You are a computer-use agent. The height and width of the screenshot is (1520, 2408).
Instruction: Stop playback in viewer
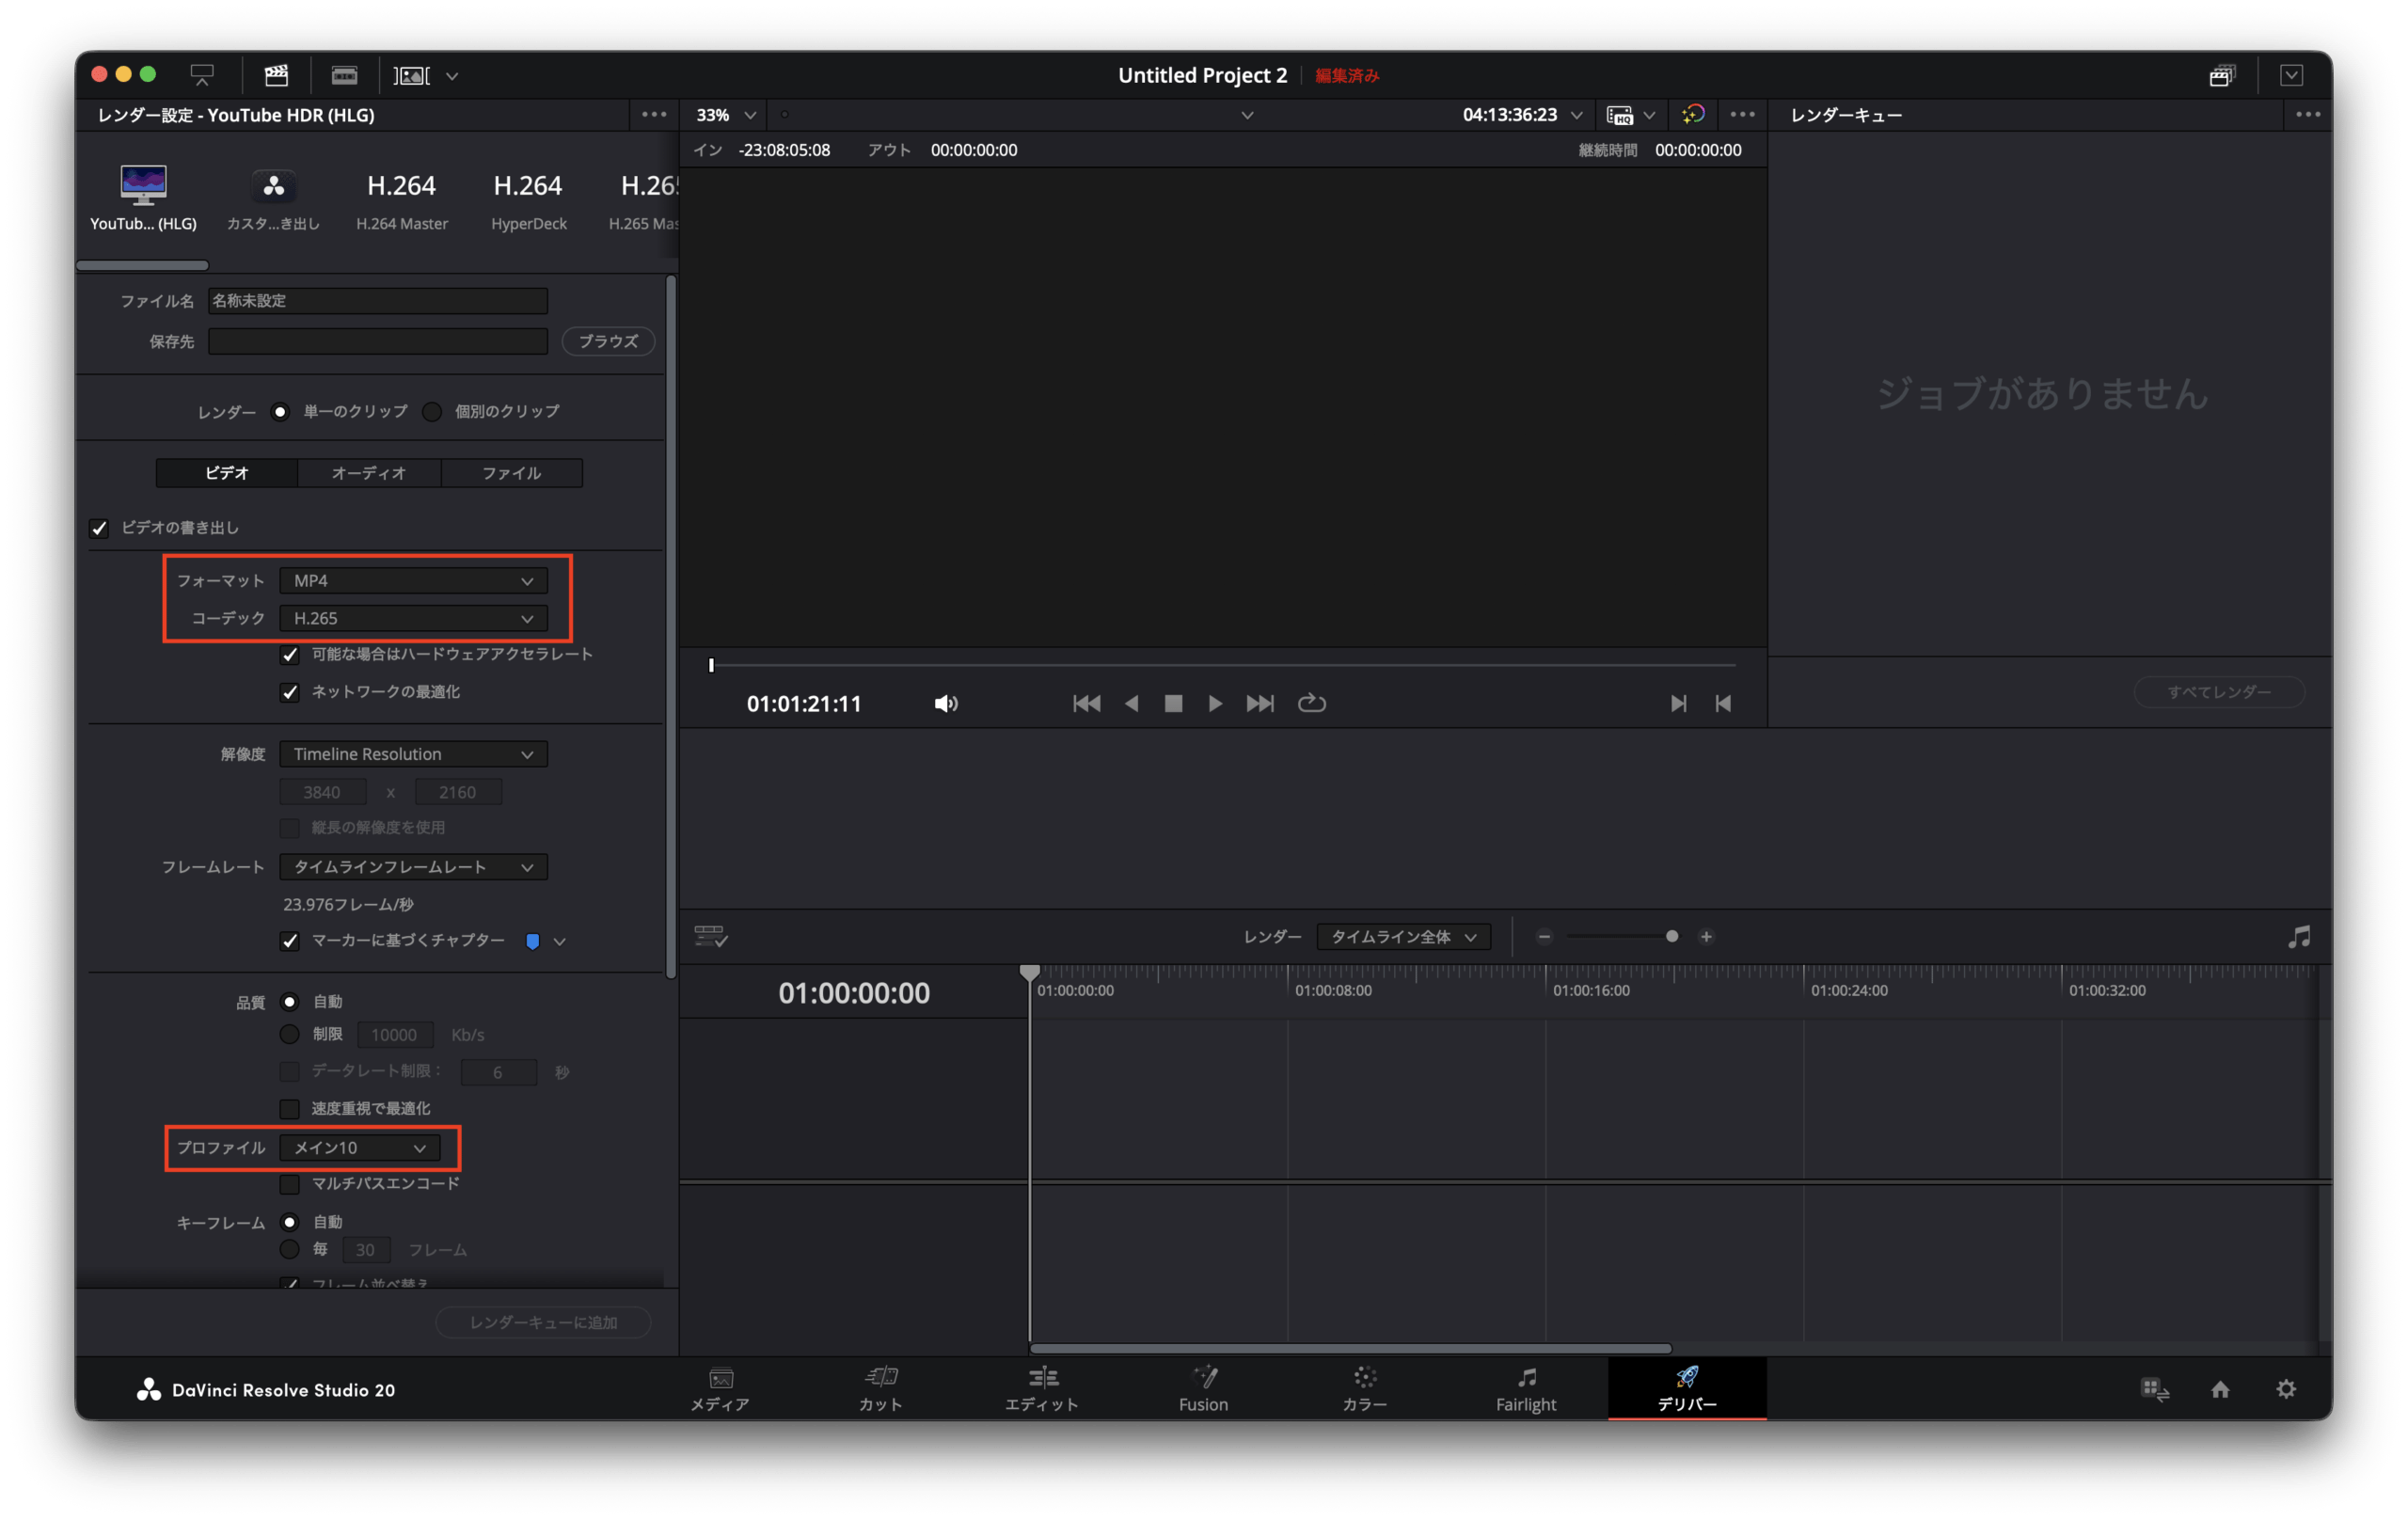(1173, 704)
